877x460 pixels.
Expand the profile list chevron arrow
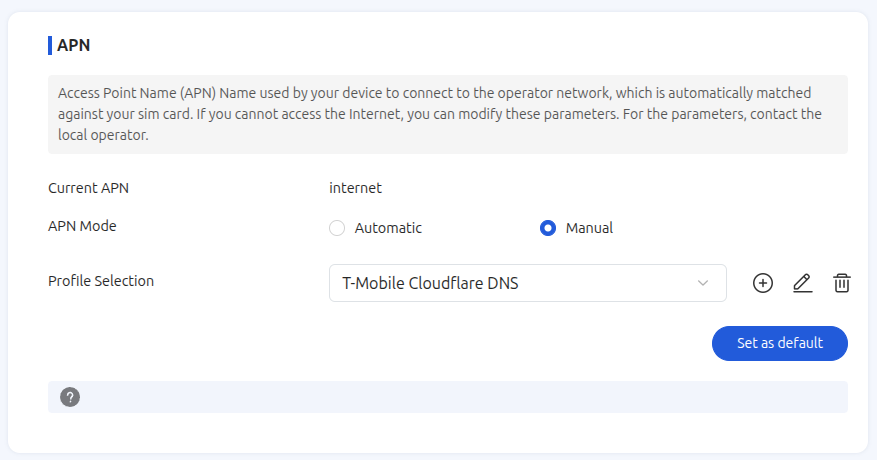pos(702,283)
